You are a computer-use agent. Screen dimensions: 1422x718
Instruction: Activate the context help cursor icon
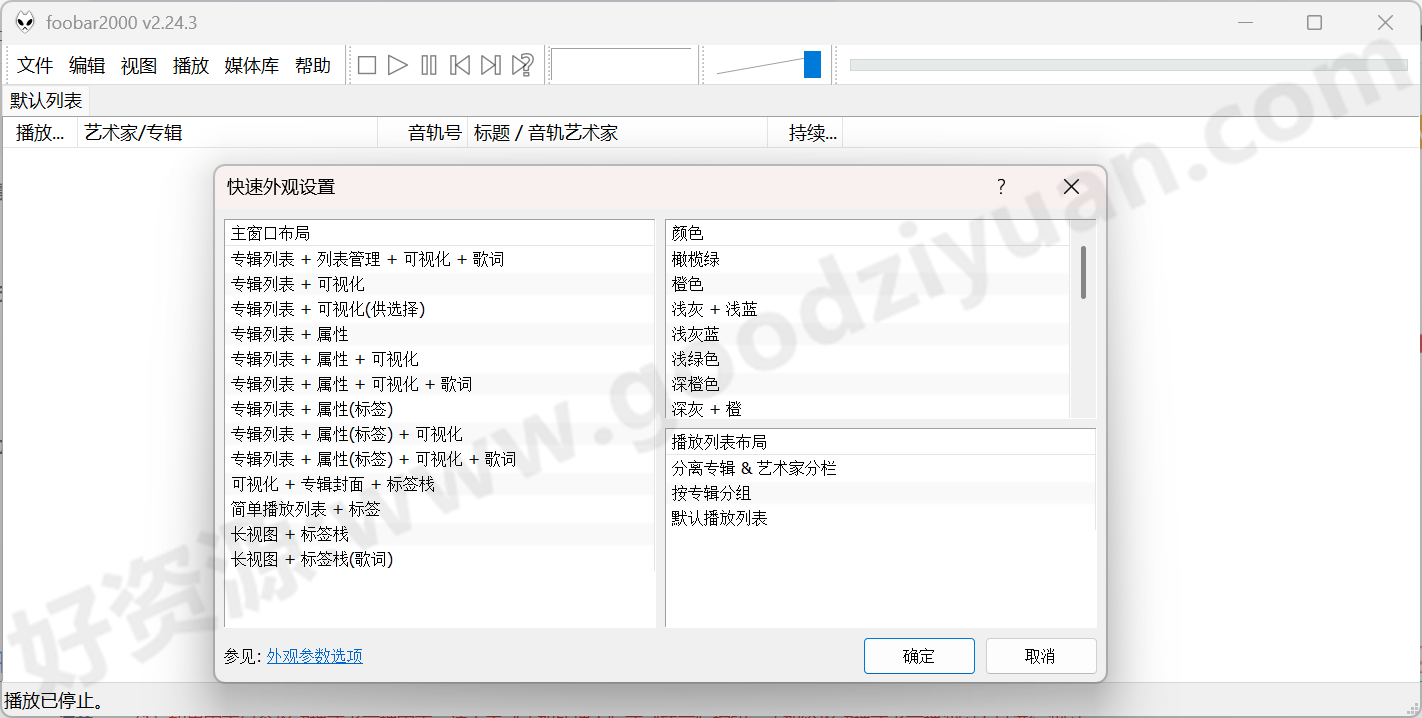pos(521,64)
